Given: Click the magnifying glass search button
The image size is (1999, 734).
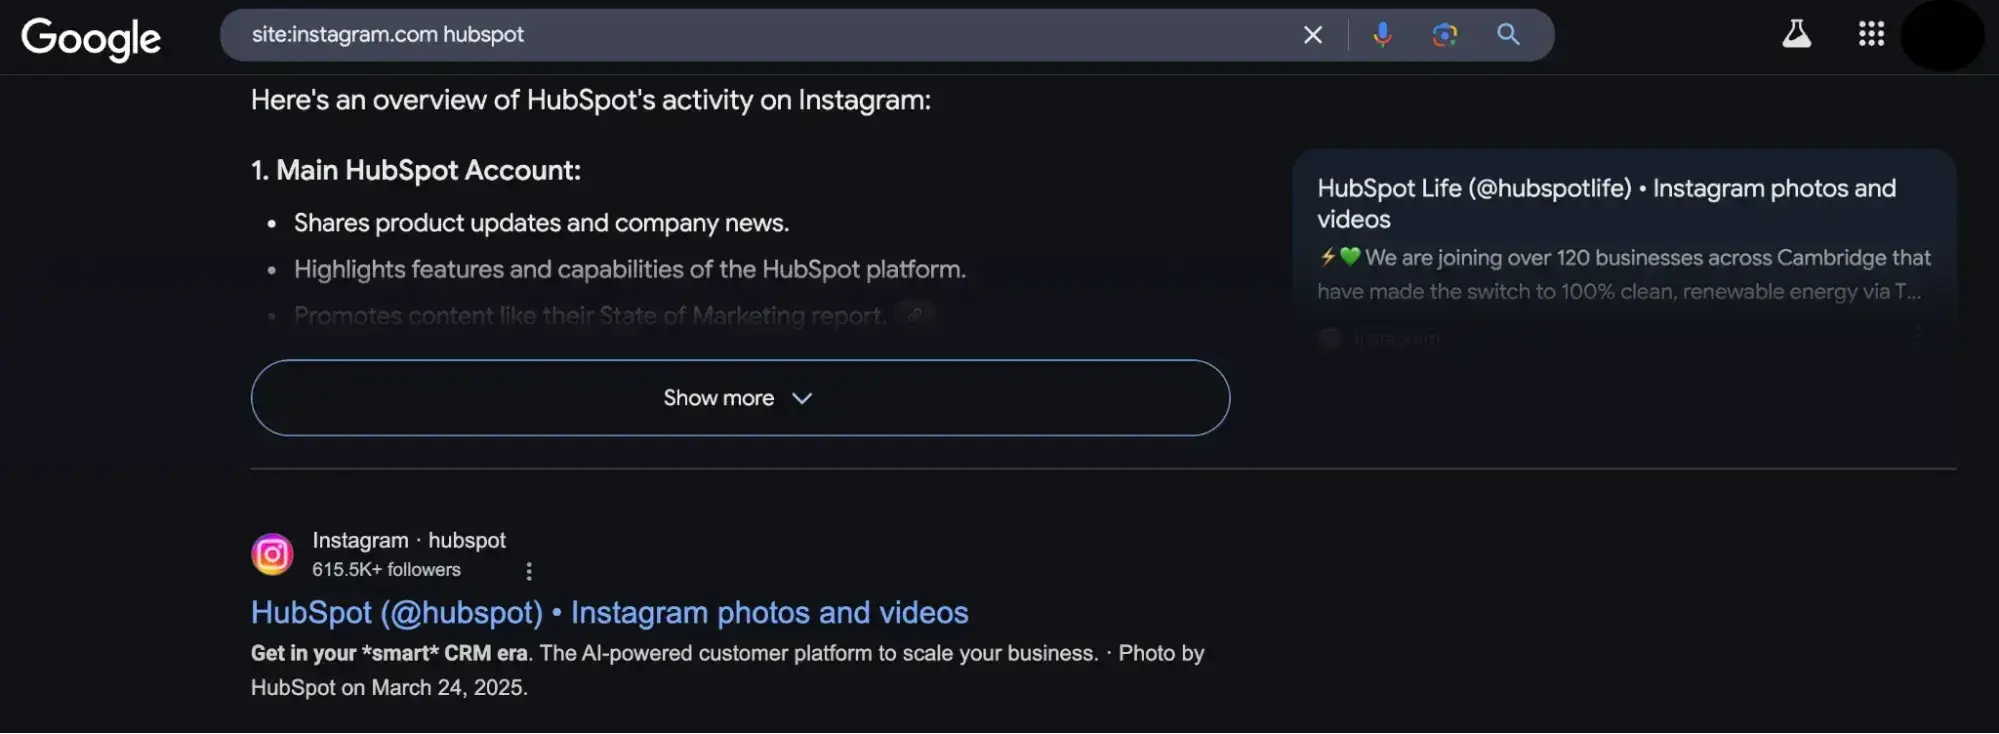Looking at the screenshot, I should coord(1508,35).
